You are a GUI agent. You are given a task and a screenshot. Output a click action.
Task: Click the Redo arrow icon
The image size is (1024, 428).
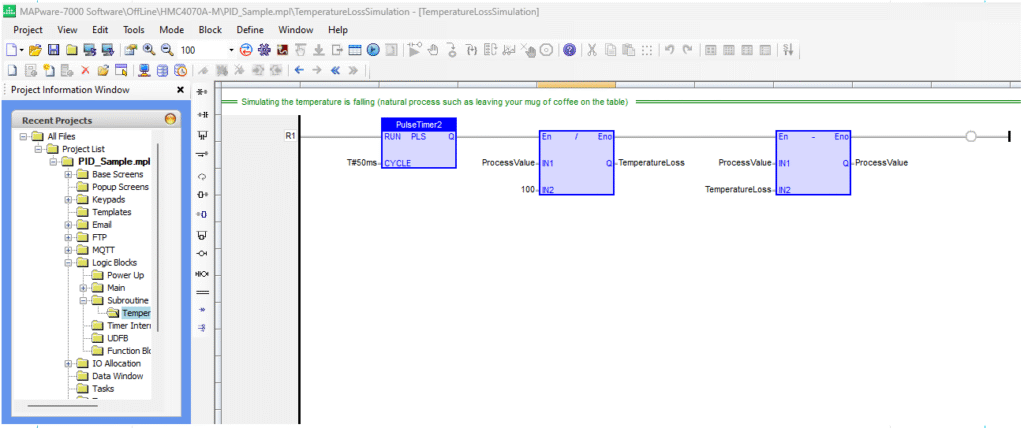tap(686, 50)
